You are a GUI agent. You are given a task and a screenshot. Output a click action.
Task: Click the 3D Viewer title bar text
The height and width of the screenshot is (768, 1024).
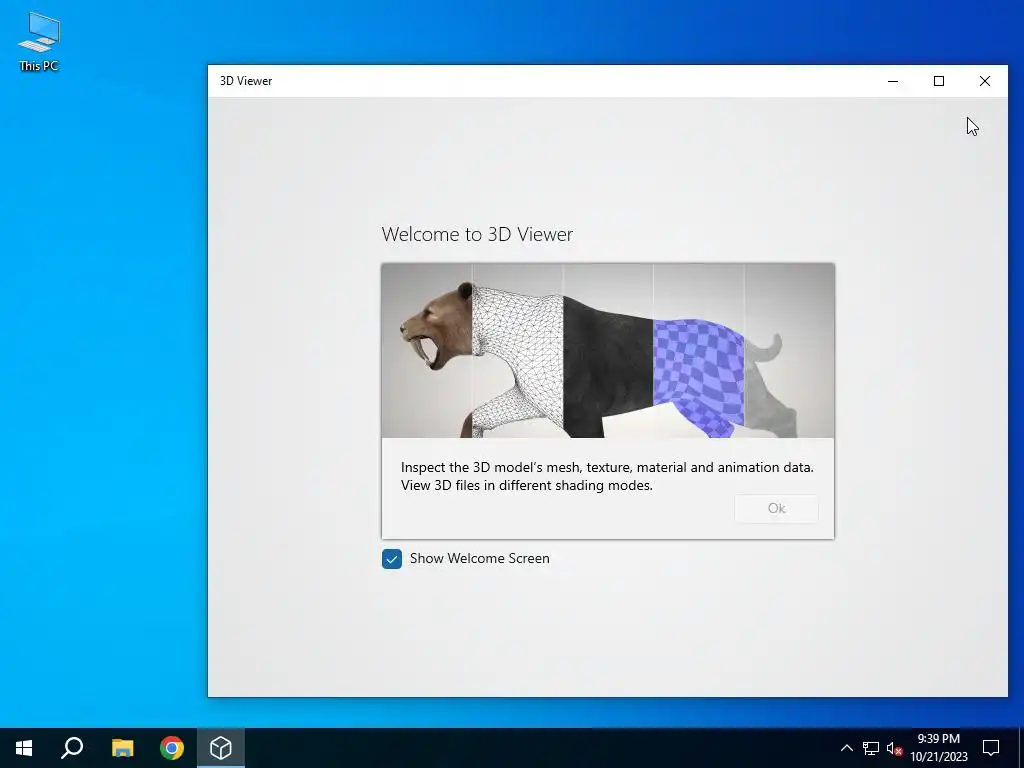pos(246,81)
